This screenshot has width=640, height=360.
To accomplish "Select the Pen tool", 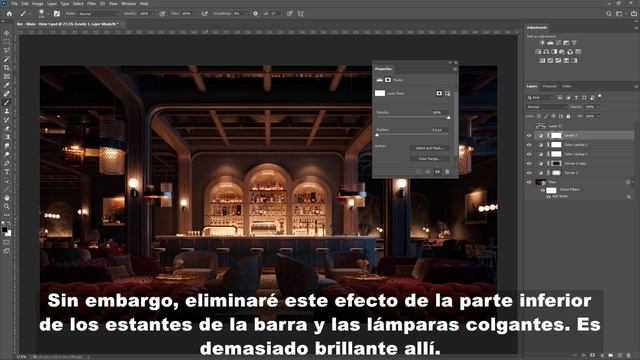I will coord(7,163).
